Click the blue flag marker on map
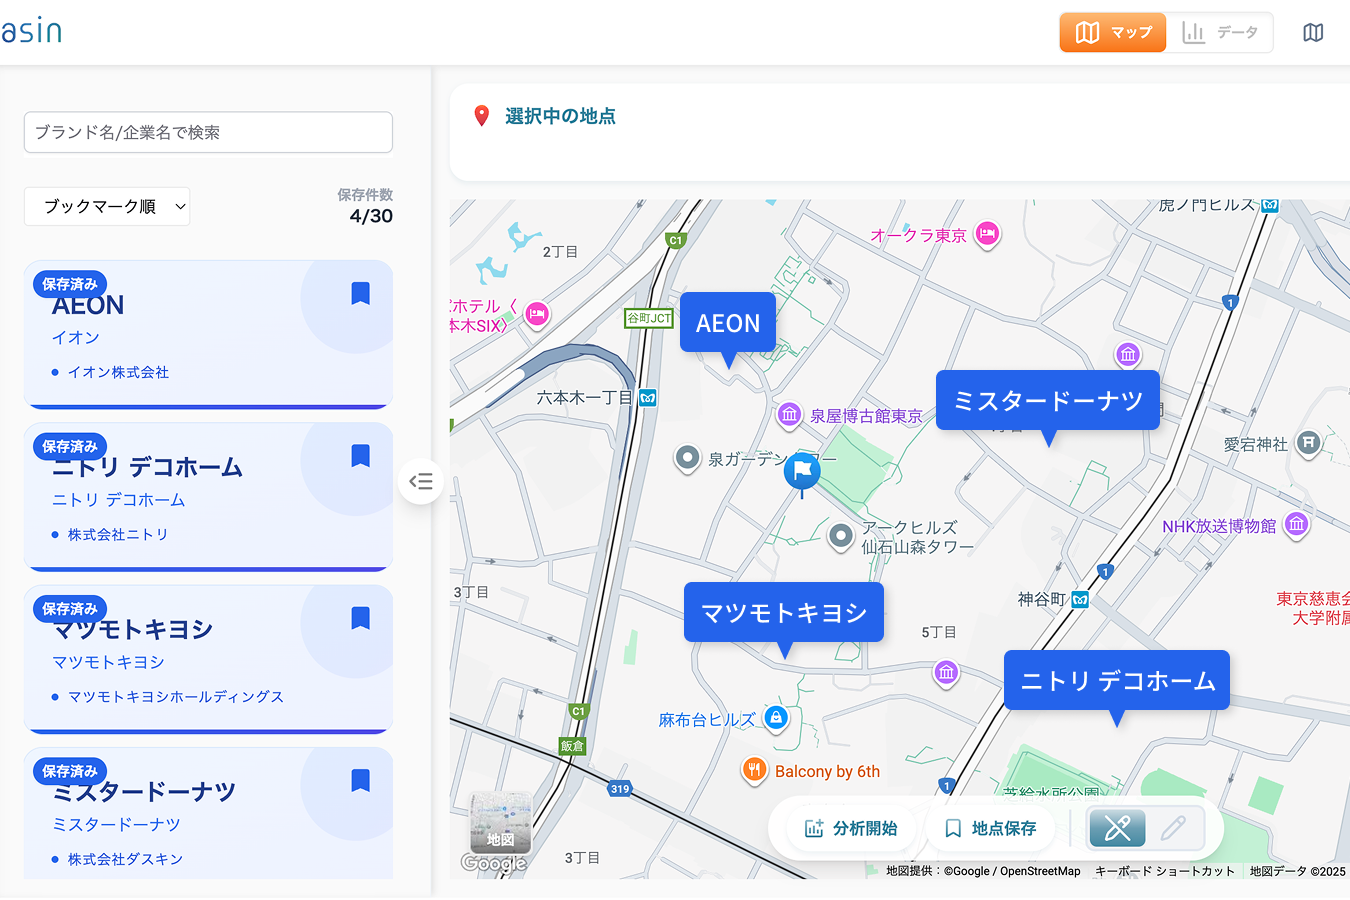This screenshot has width=1350, height=900. point(802,470)
